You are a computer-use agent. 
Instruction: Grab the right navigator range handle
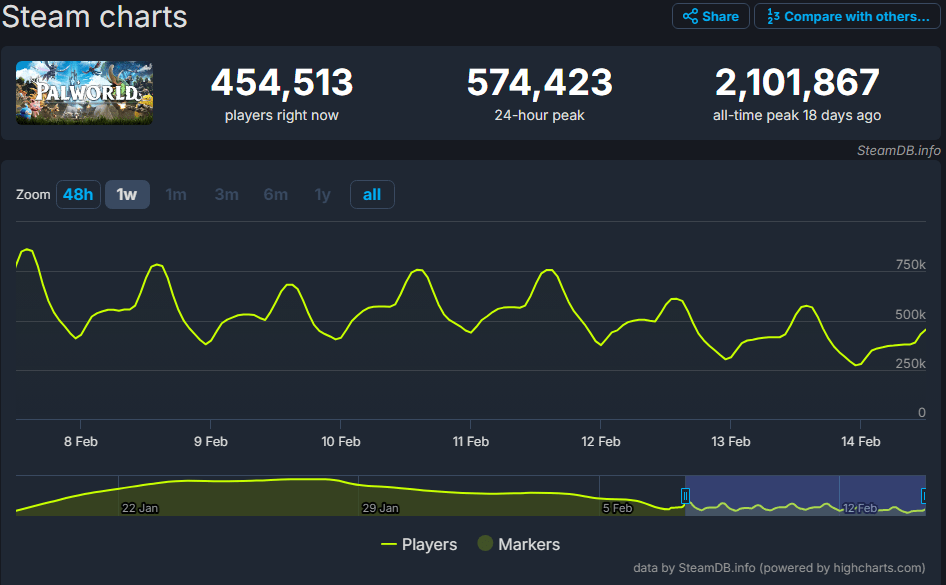tap(924, 496)
